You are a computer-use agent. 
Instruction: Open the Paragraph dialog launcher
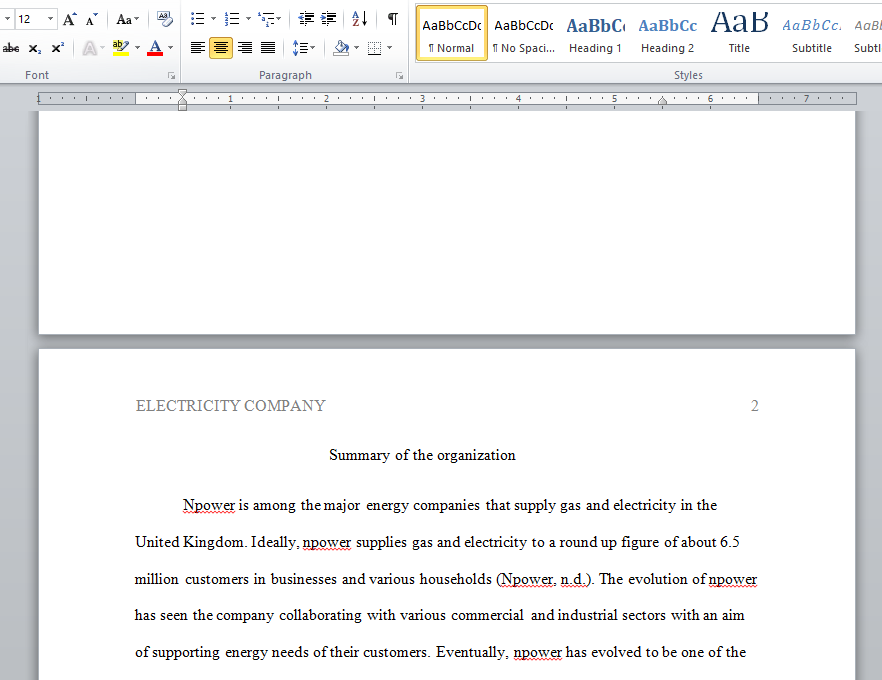[399, 76]
